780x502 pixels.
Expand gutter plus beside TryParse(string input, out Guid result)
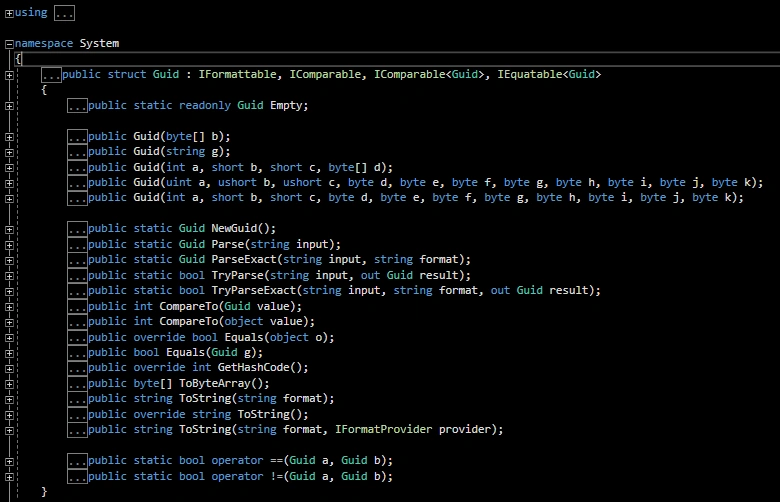tap(9, 276)
